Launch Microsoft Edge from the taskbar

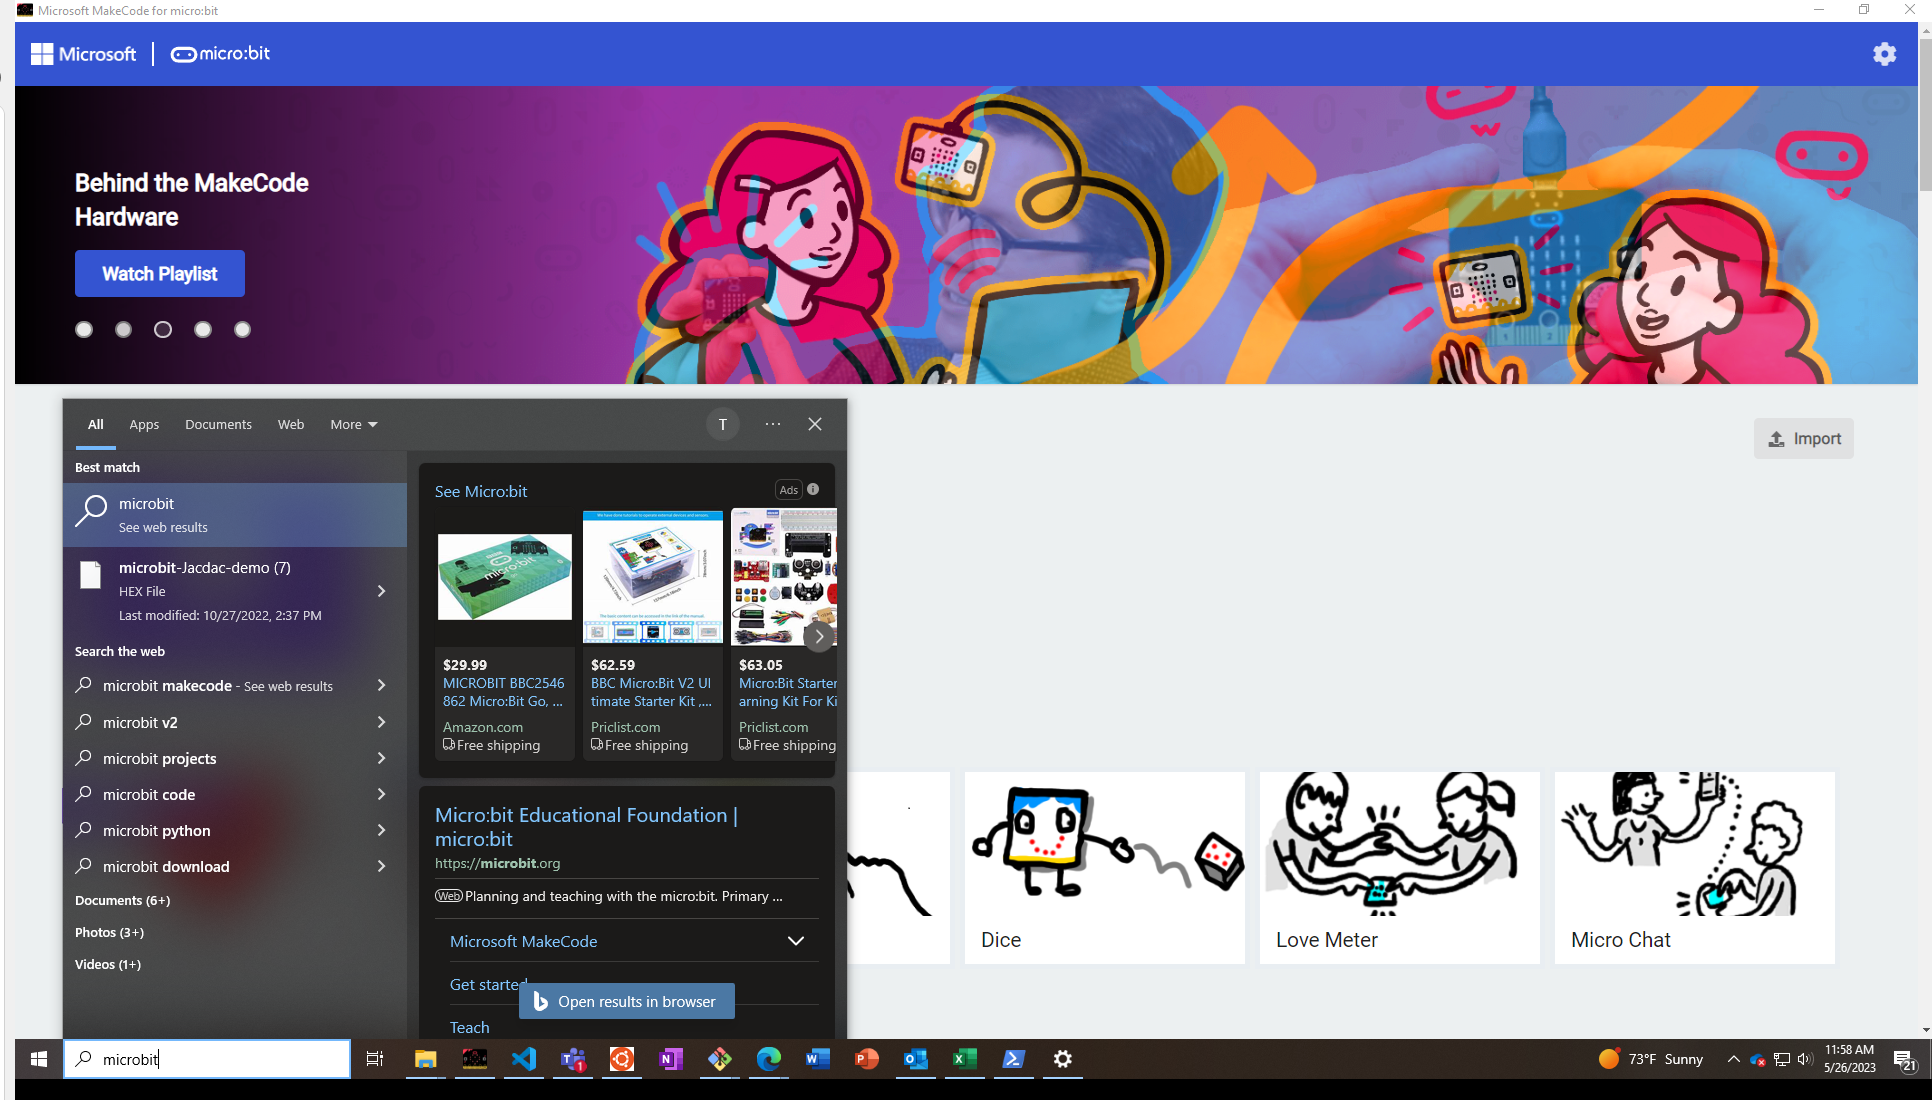767,1059
